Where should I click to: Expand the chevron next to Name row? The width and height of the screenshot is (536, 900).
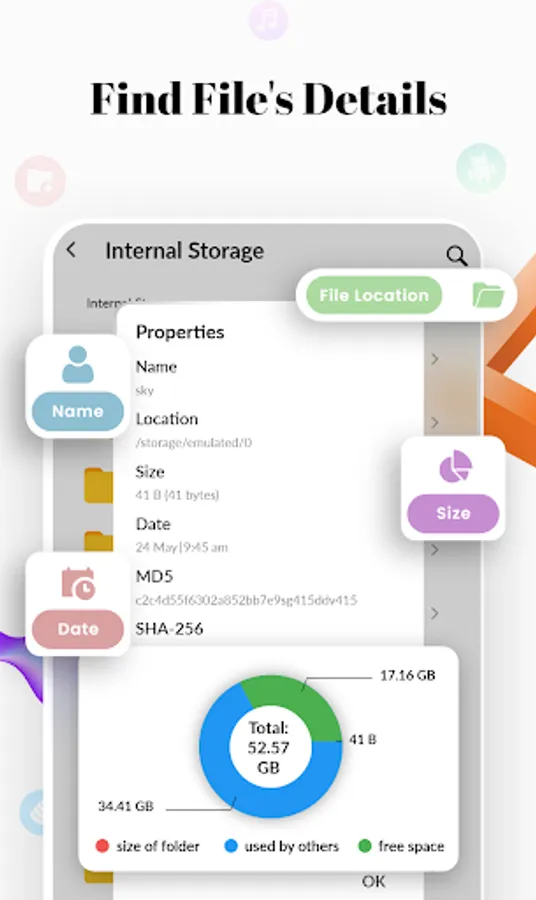tap(434, 359)
